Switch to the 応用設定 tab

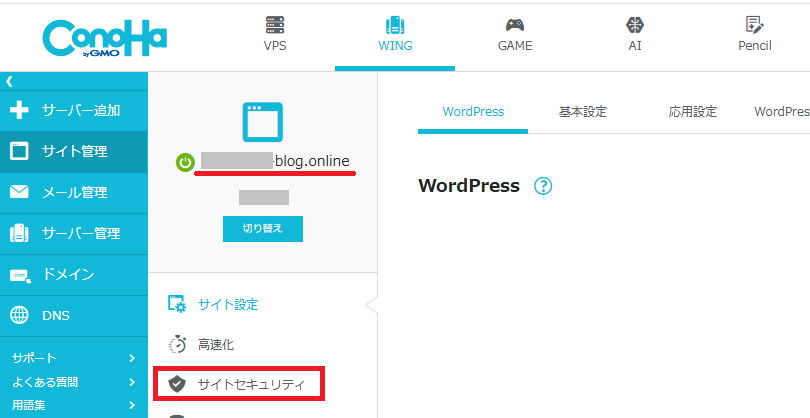coord(692,112)
